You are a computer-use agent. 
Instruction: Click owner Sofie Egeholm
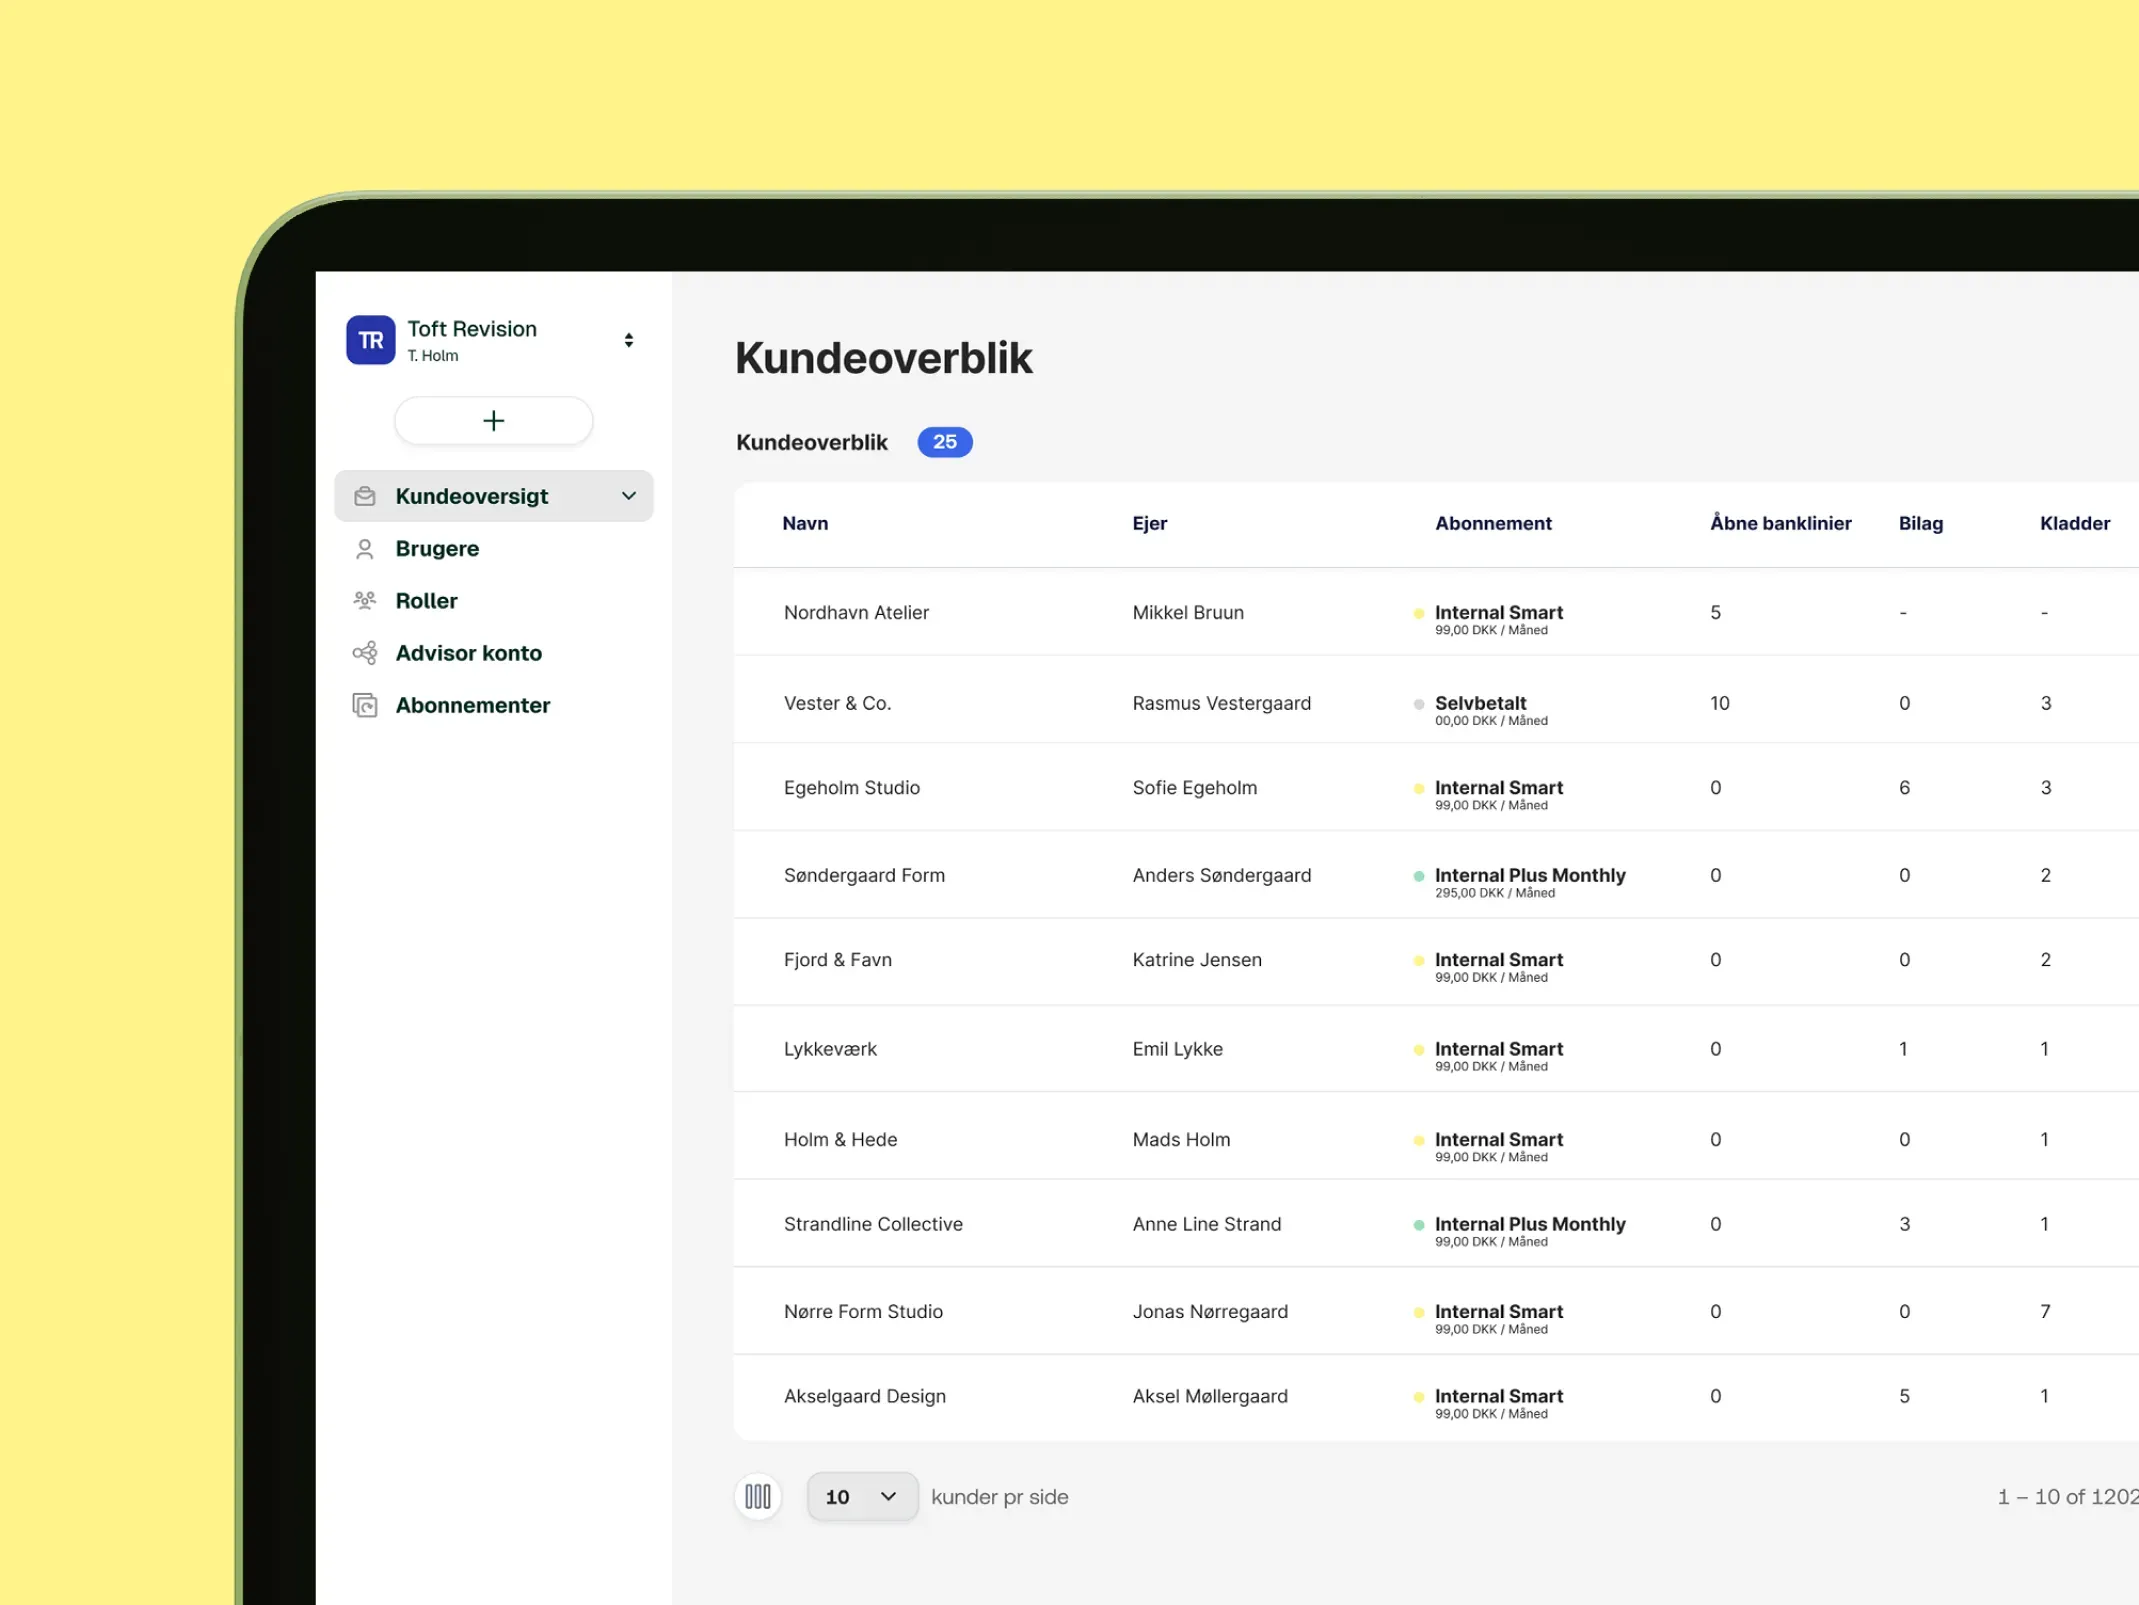pyautogui.click(x=1194, y=787)
